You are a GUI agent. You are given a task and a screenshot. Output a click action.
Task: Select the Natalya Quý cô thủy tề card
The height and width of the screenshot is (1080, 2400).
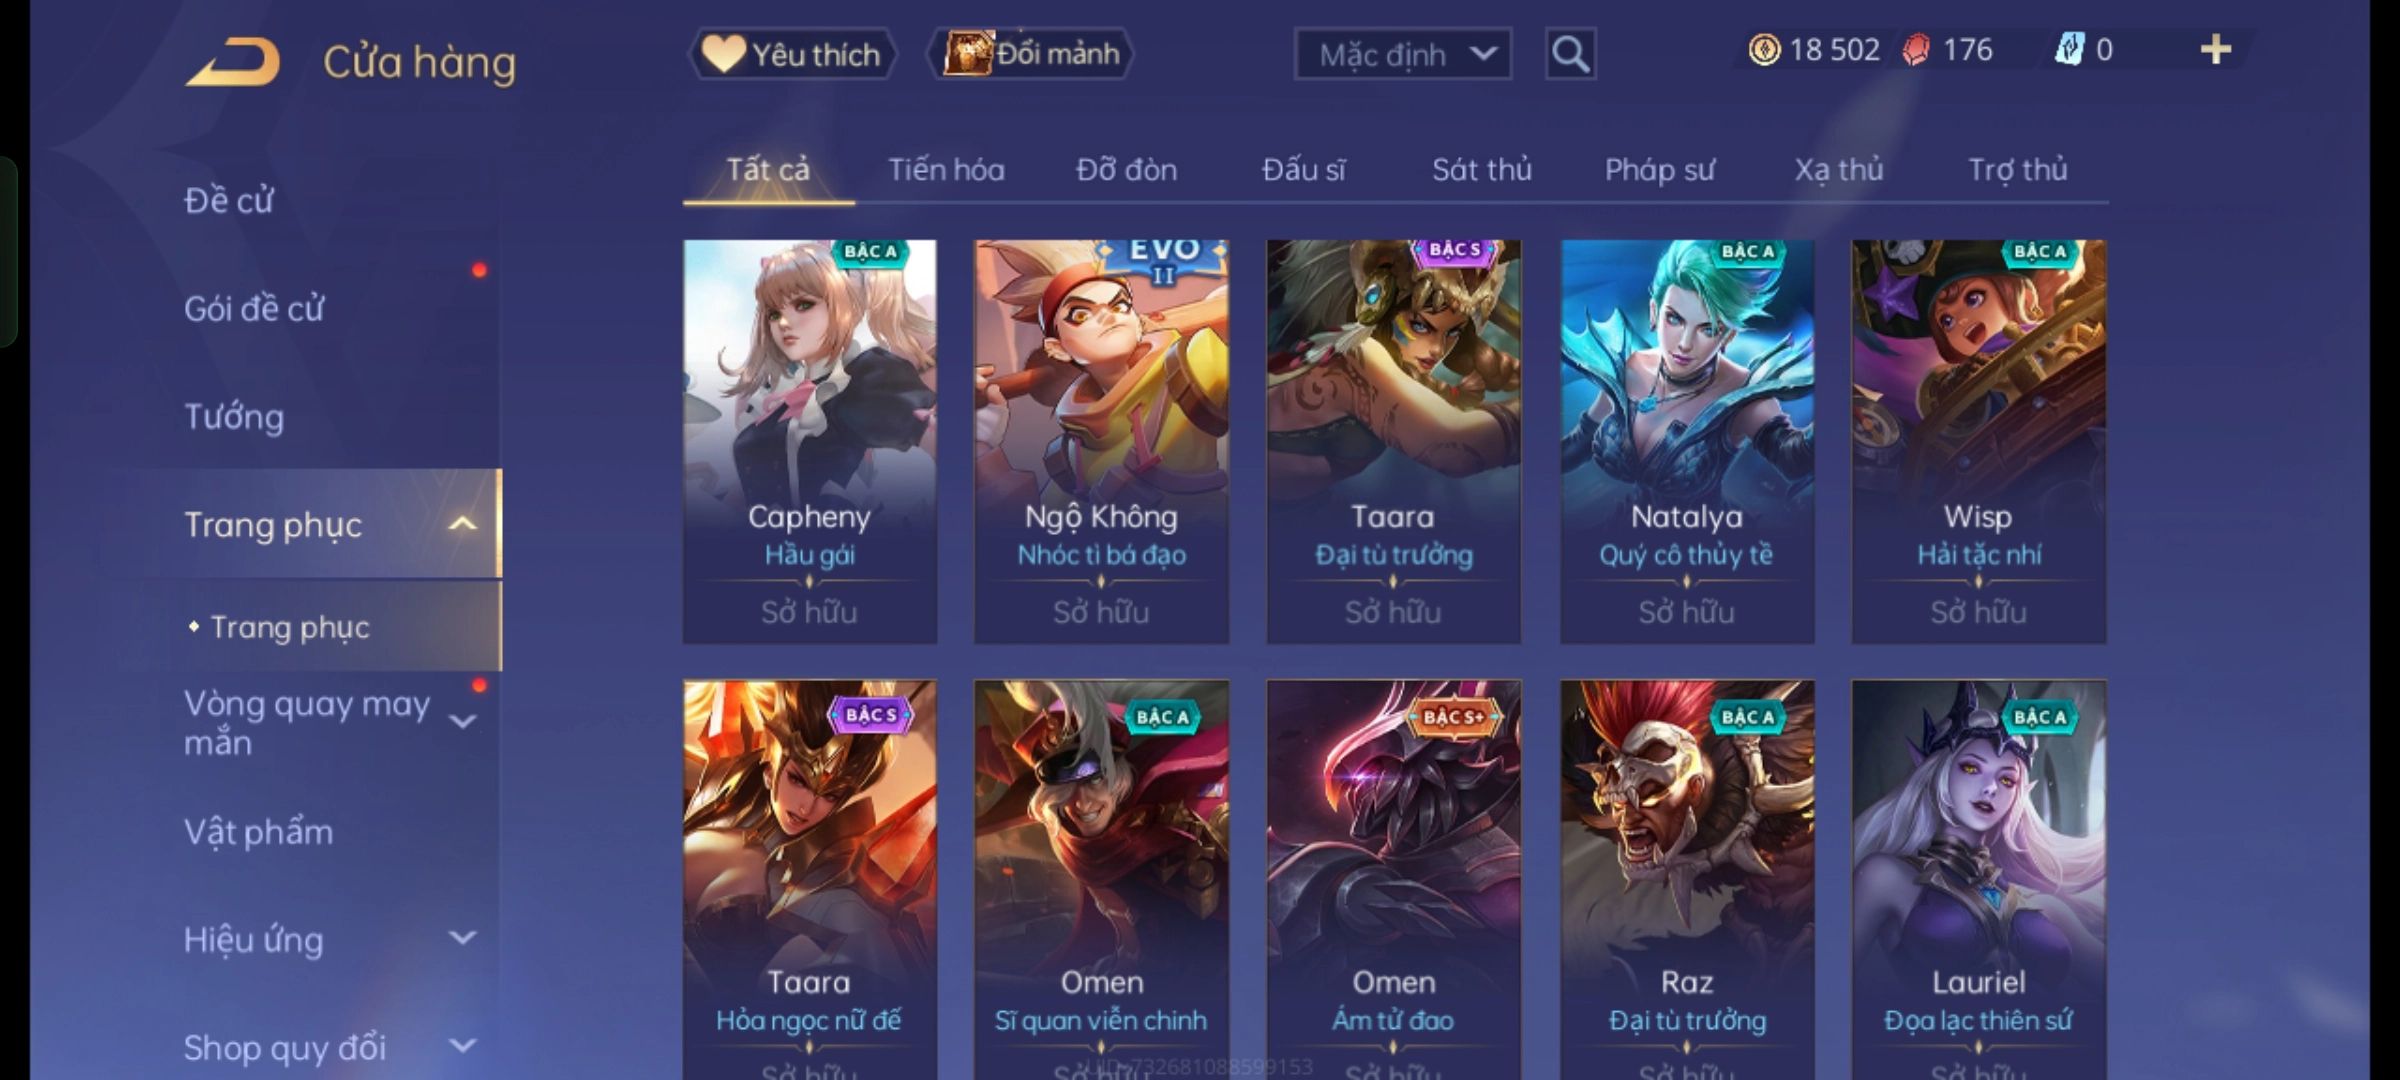1687,441
